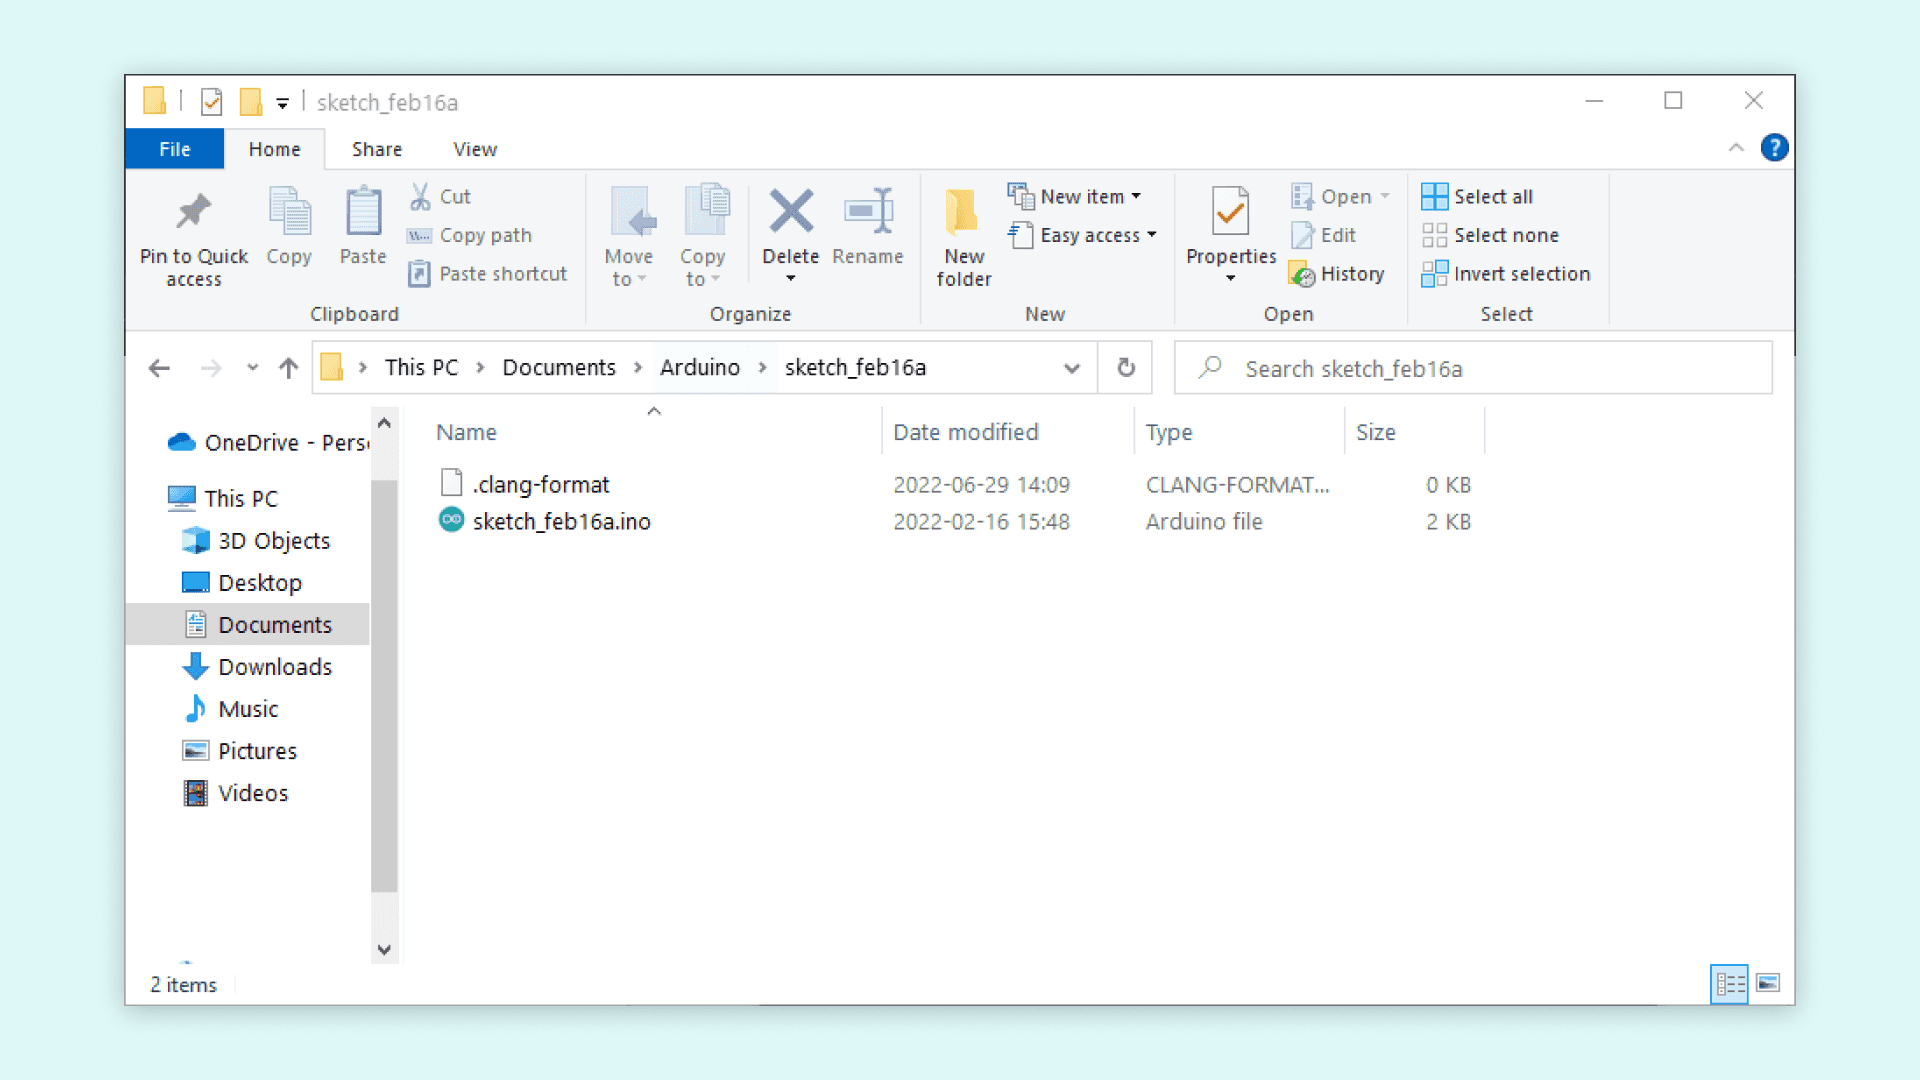Click the Pin to Quick access icon
Image resolution: width=1920 pixels, height=1080 pixels.
[193, 212]
